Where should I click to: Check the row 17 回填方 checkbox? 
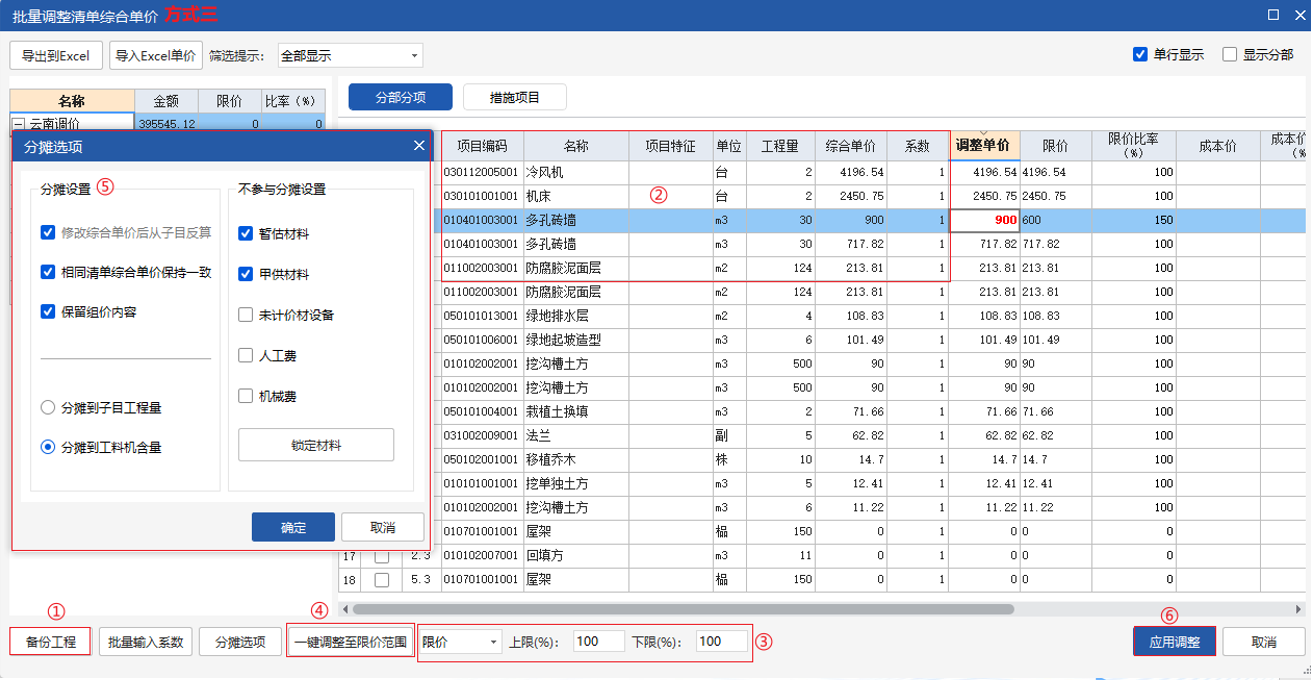point(381,555)
